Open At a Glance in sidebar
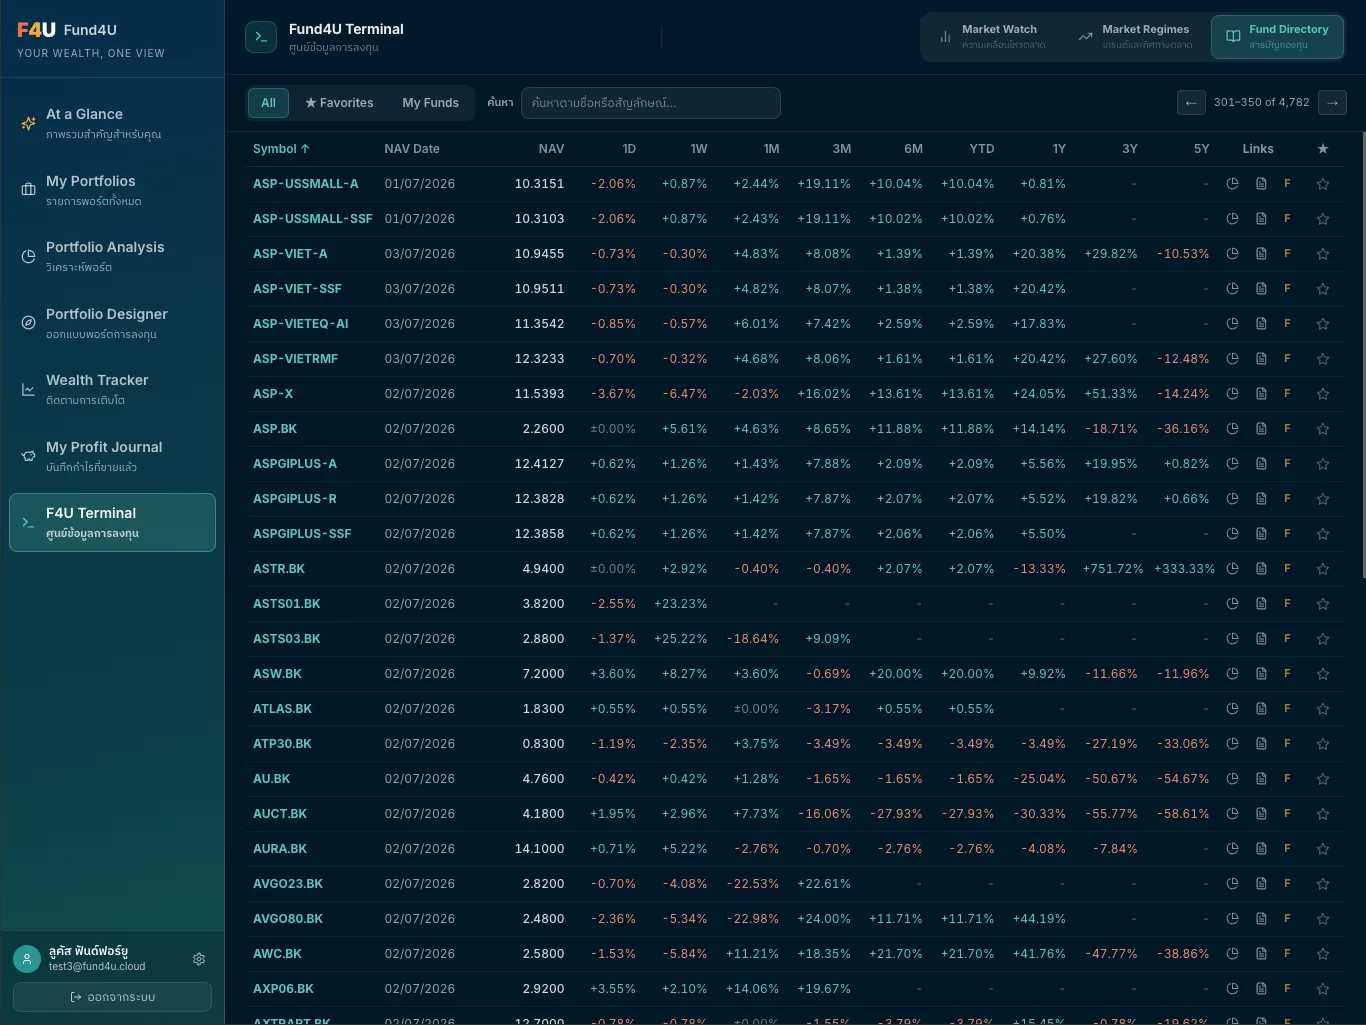1366x1025 pixels. coord(112,123)
